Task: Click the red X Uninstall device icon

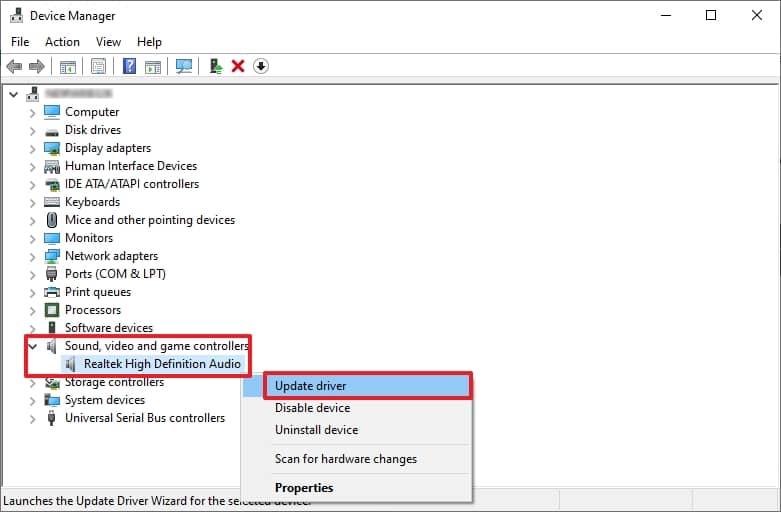Action: 238,66
